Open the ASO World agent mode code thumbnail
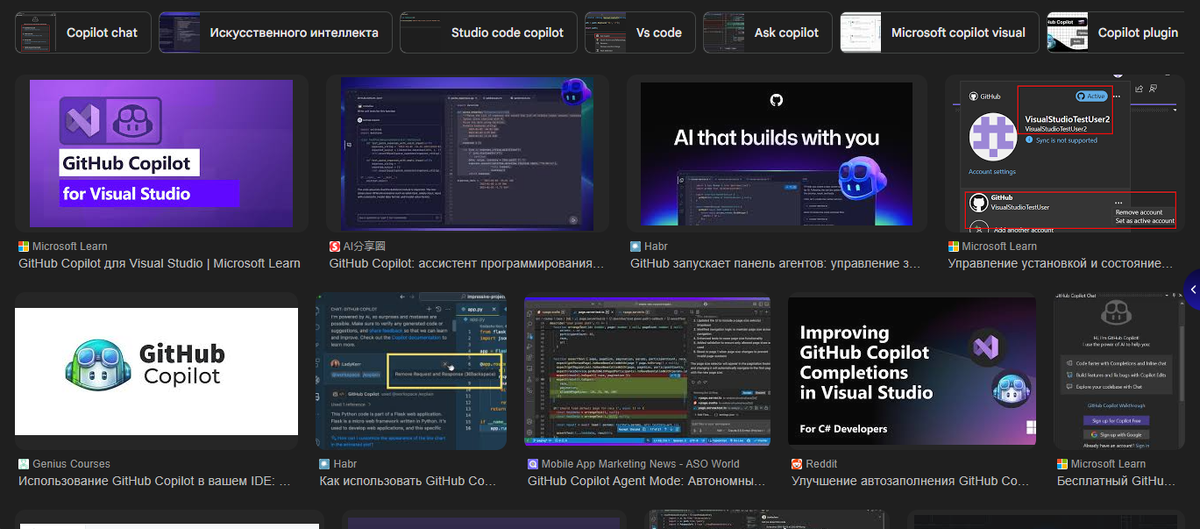 [x=648, y=371]
